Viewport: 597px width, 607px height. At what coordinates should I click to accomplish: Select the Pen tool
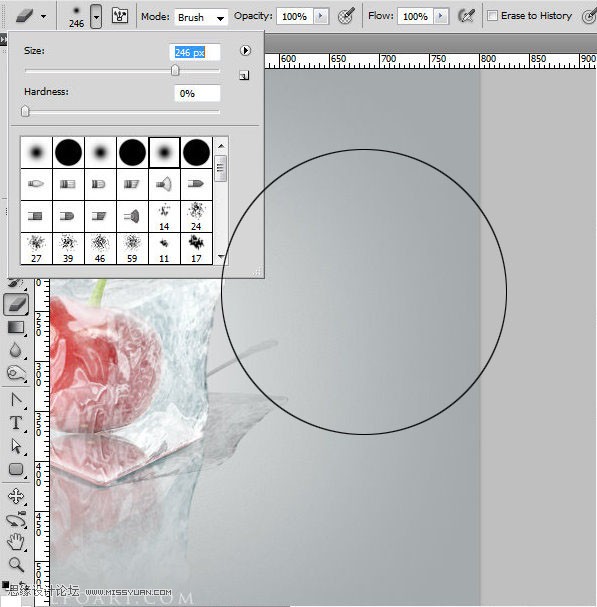pyautogui.click(x=16, y=400)
